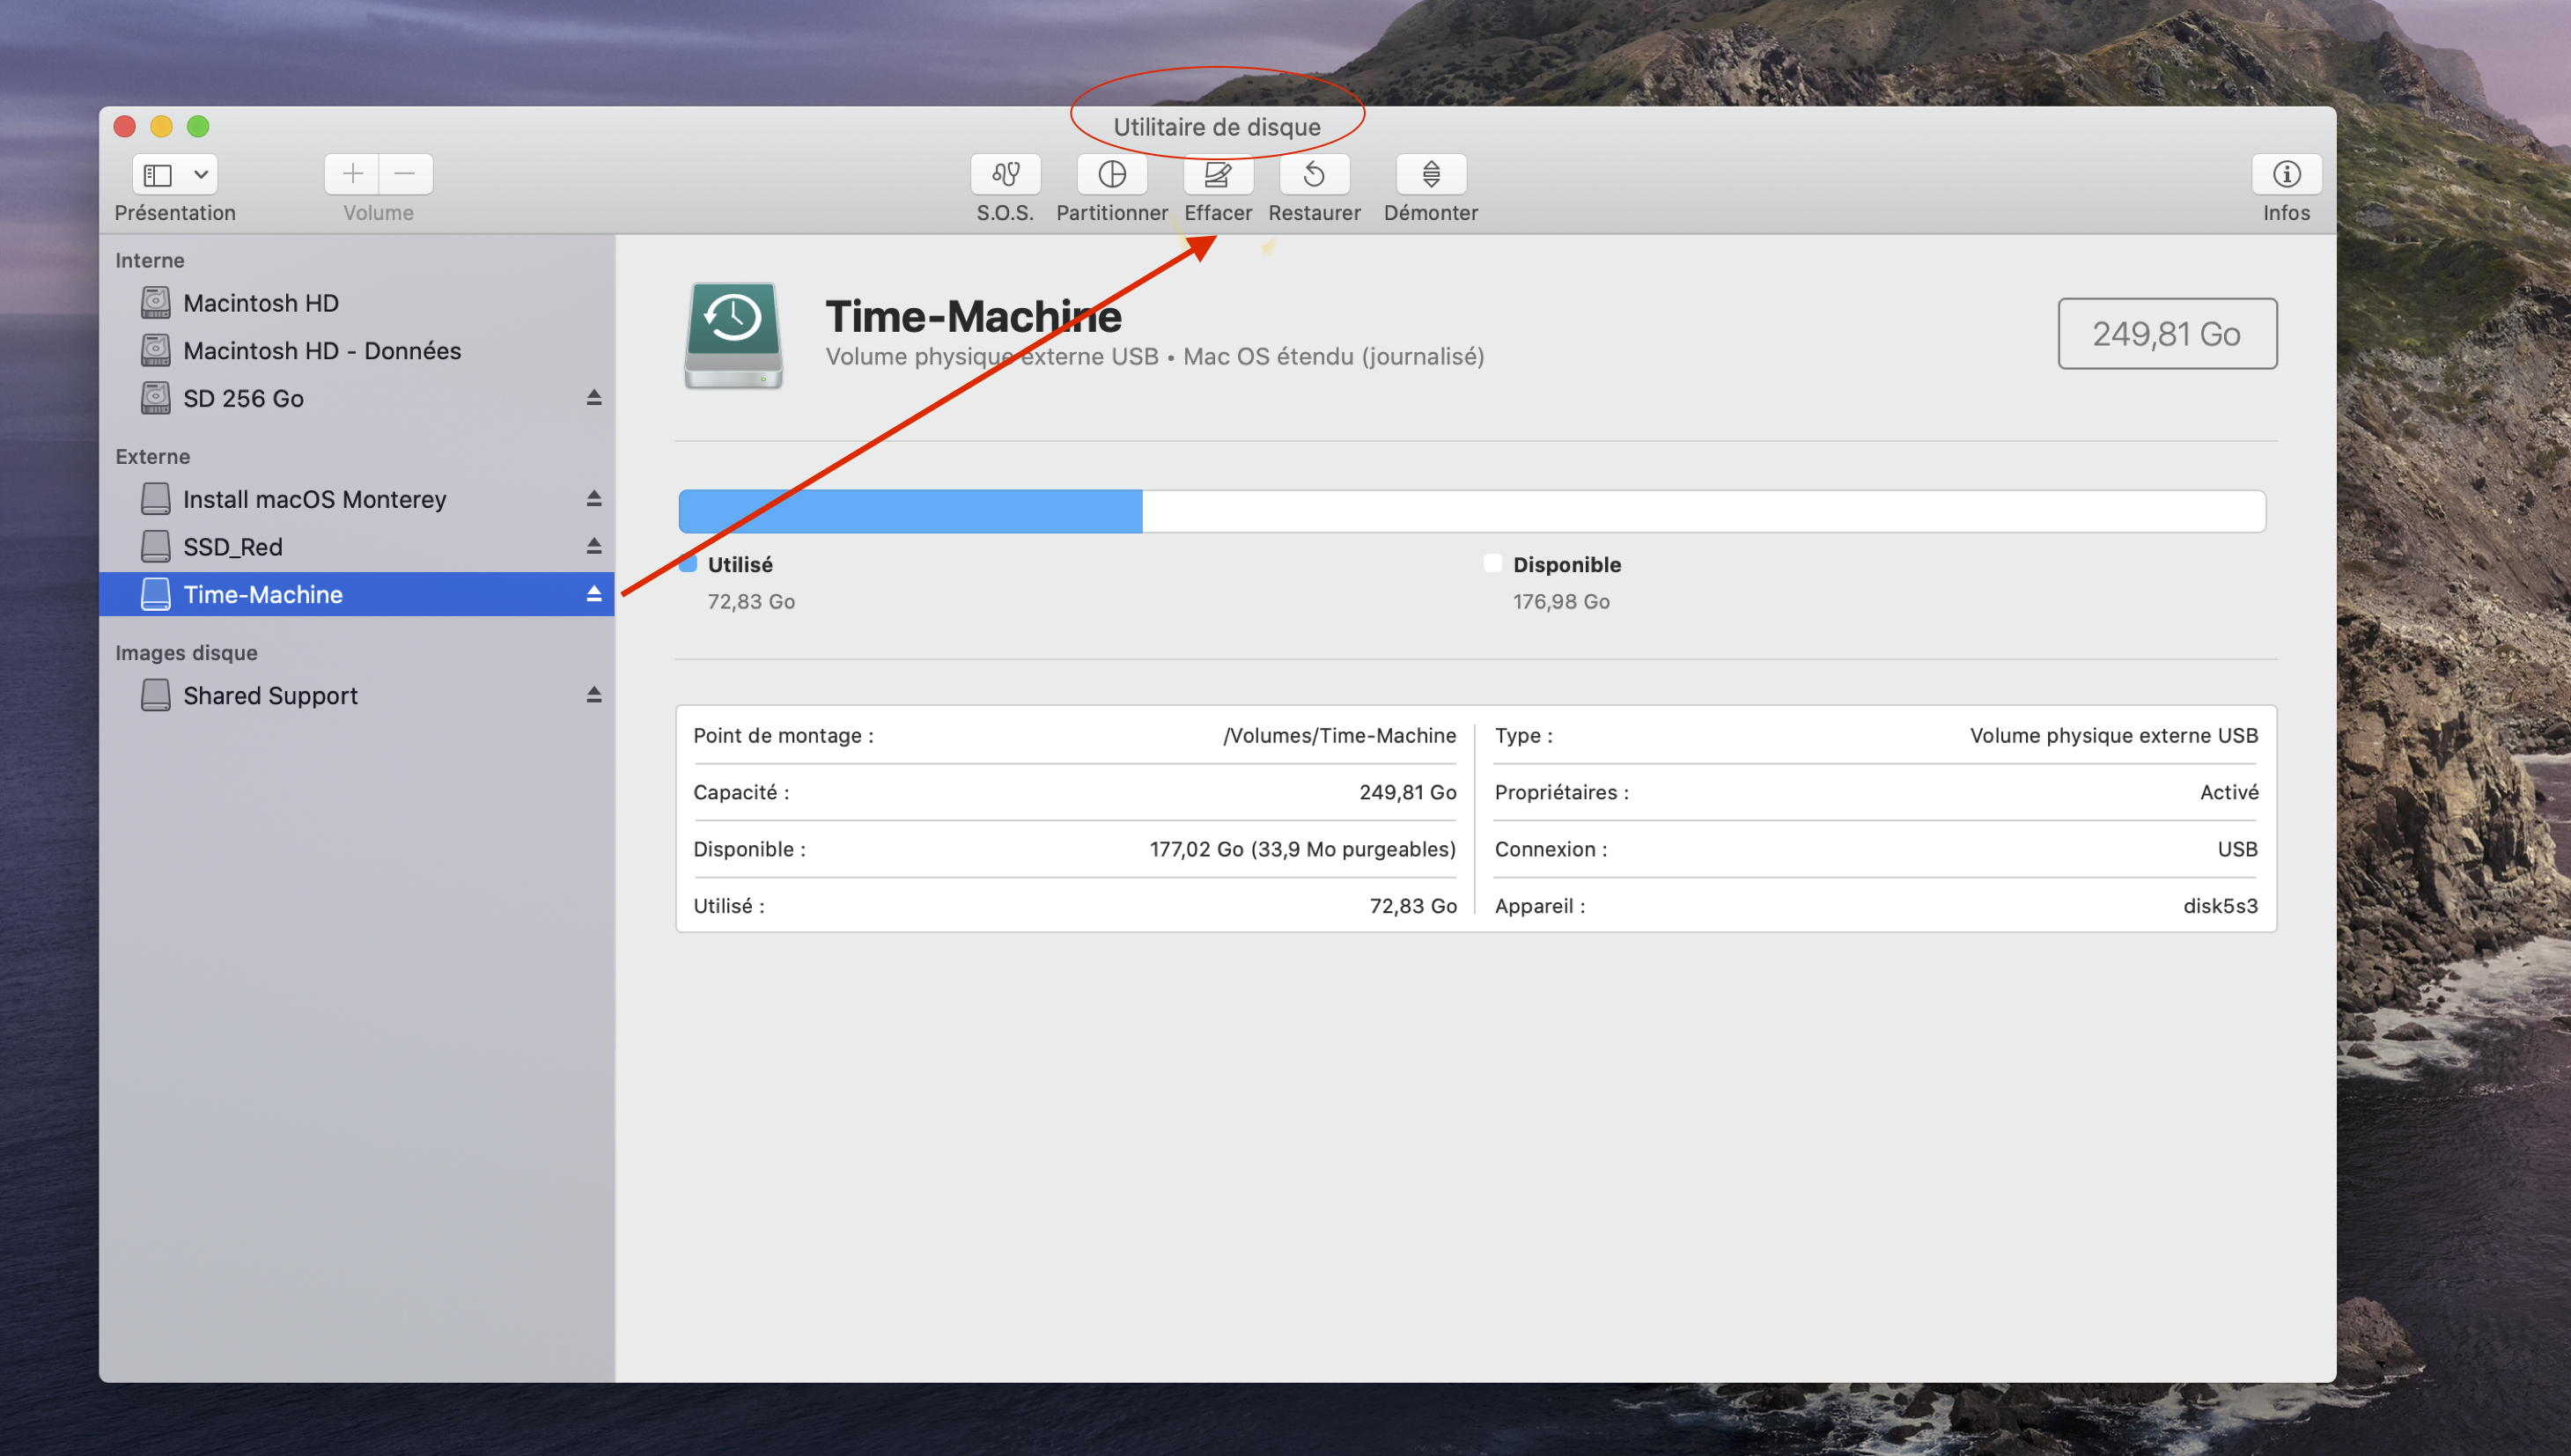Eject the Install macOS Monterey volume
Image resolution: width=2571 pixels, height=1456 pixels.
(x=594, y=498)
